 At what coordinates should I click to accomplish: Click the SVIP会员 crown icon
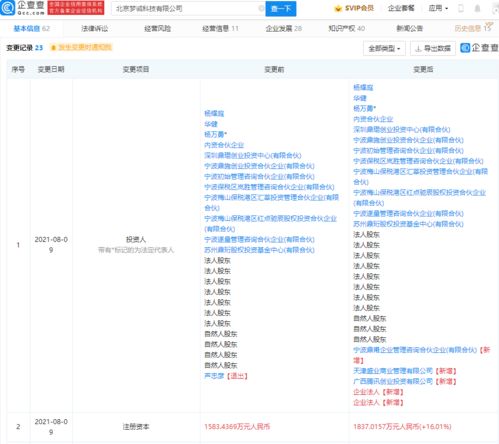click(338, 8)
